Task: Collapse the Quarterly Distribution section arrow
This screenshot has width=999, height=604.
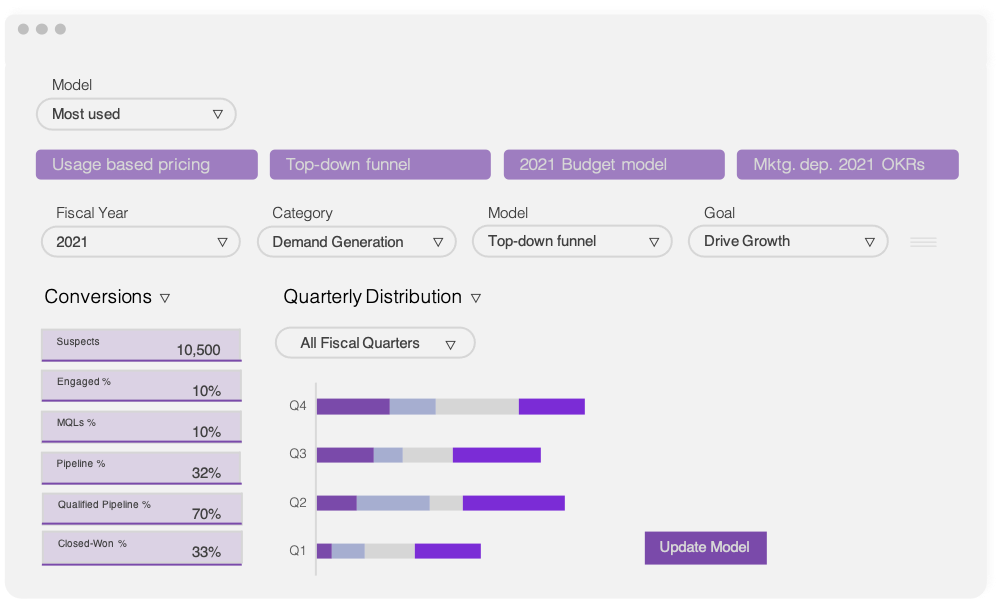Action: 476,298
